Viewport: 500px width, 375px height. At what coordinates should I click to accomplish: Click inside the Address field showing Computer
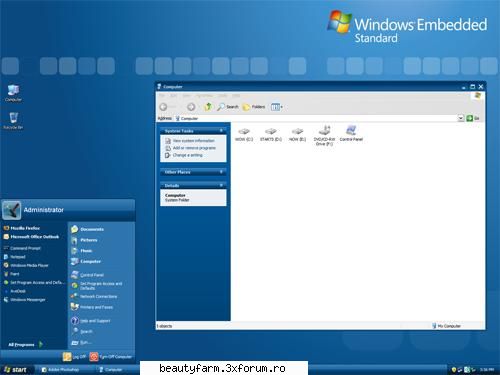(x=316, y=118)
